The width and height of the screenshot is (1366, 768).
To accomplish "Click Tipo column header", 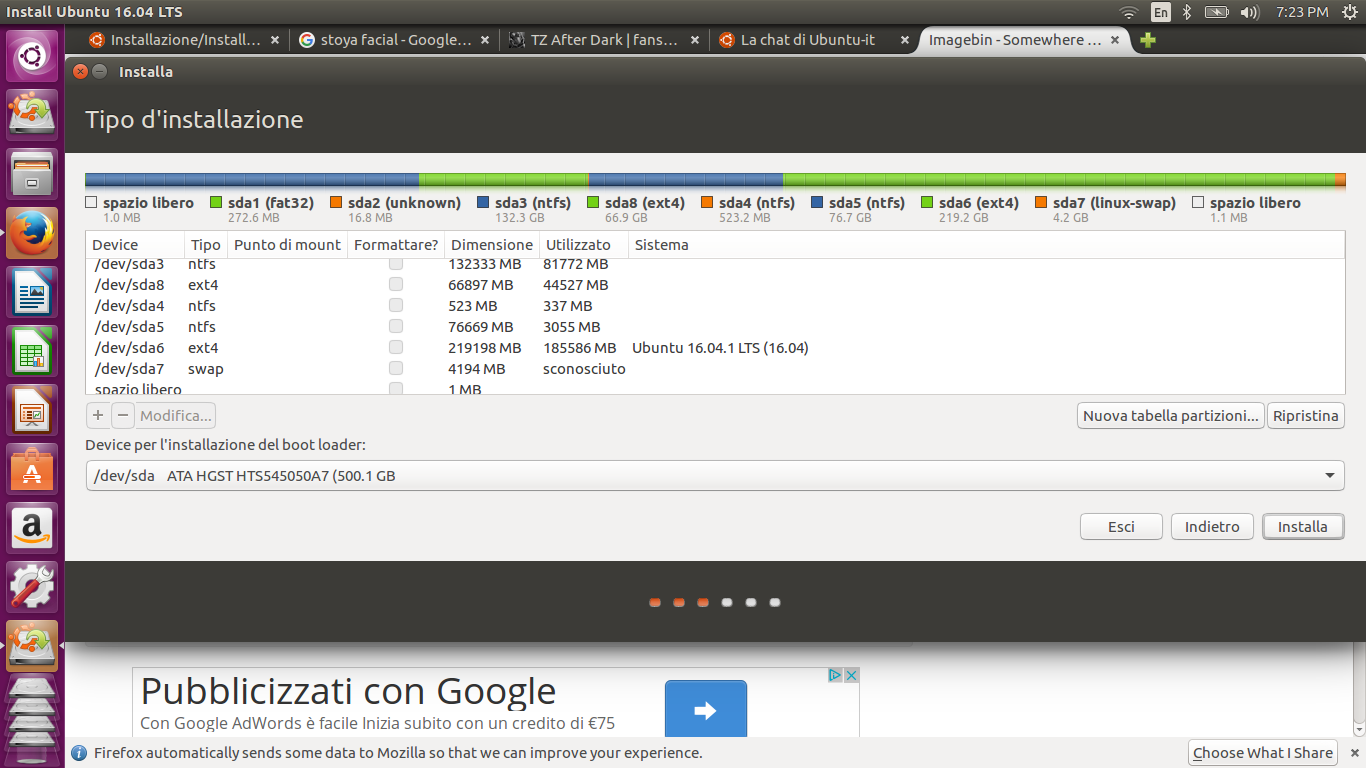I will tap(206, 245).
